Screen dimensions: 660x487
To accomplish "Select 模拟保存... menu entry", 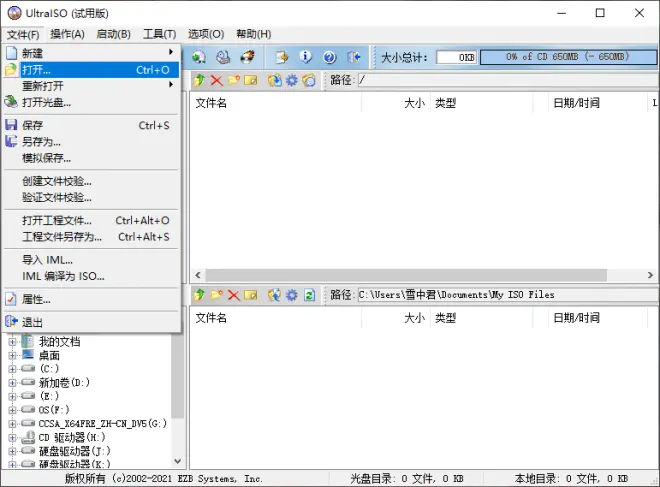I will (91, 158).
